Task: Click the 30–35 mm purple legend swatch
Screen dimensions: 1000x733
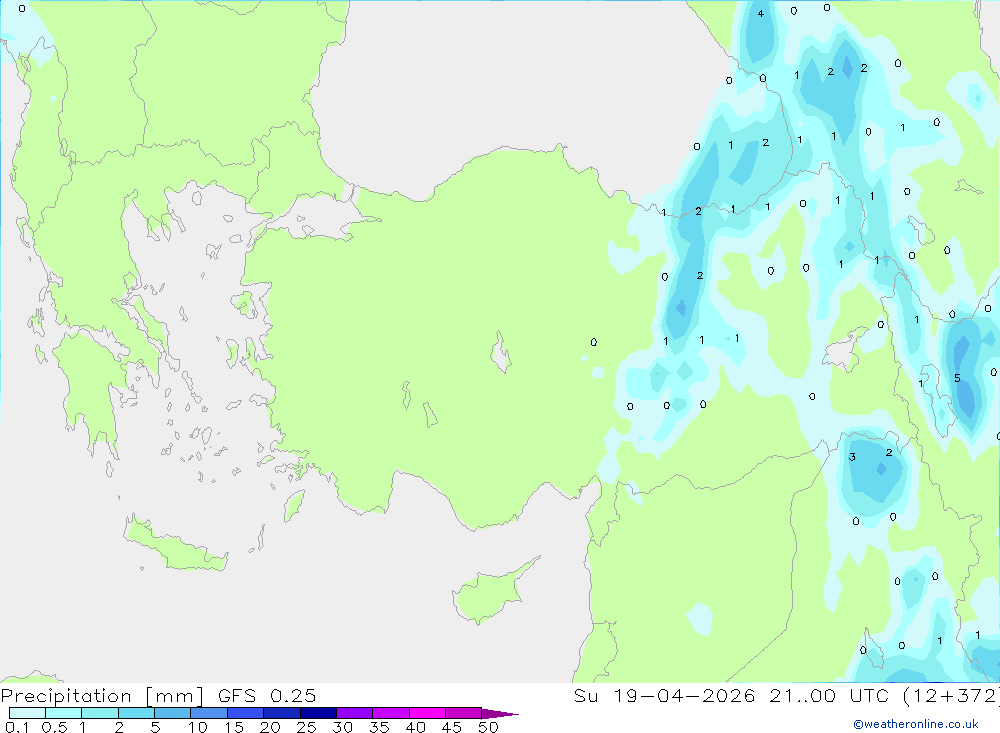Action: tap(355, 713)
